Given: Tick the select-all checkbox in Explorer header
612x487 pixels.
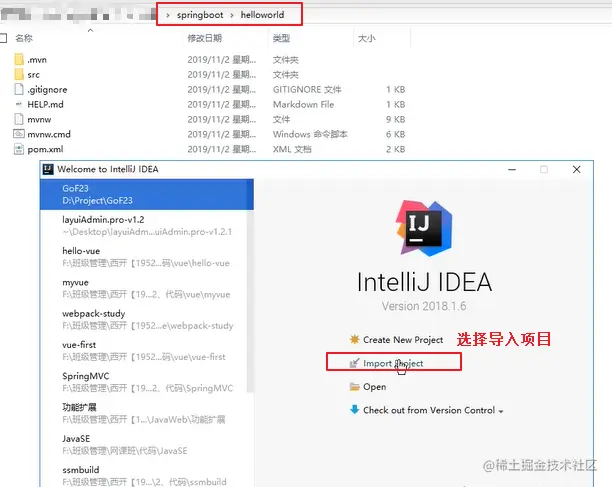Looking at the screenshot, I should [x=3, y=38].
